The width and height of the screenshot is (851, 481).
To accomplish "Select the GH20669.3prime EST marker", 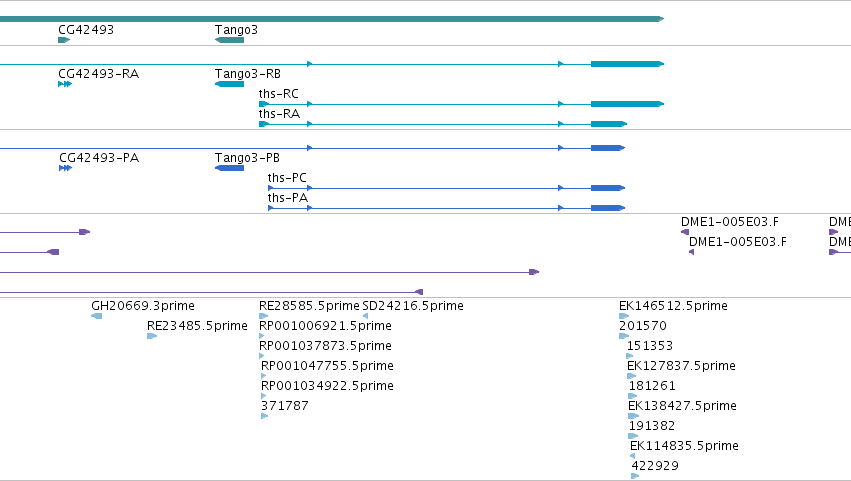I will pyautogui.click(x=97, y=316).
